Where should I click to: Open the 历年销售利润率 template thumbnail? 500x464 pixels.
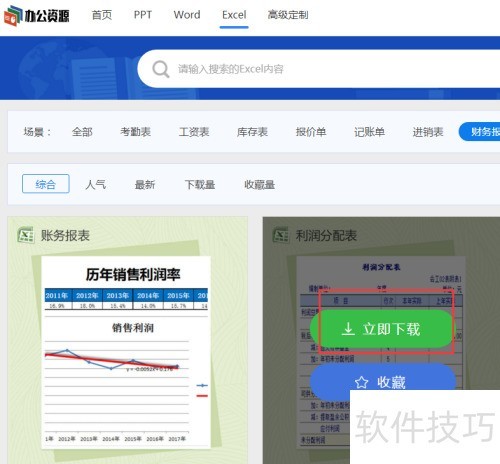pos(126,352)
